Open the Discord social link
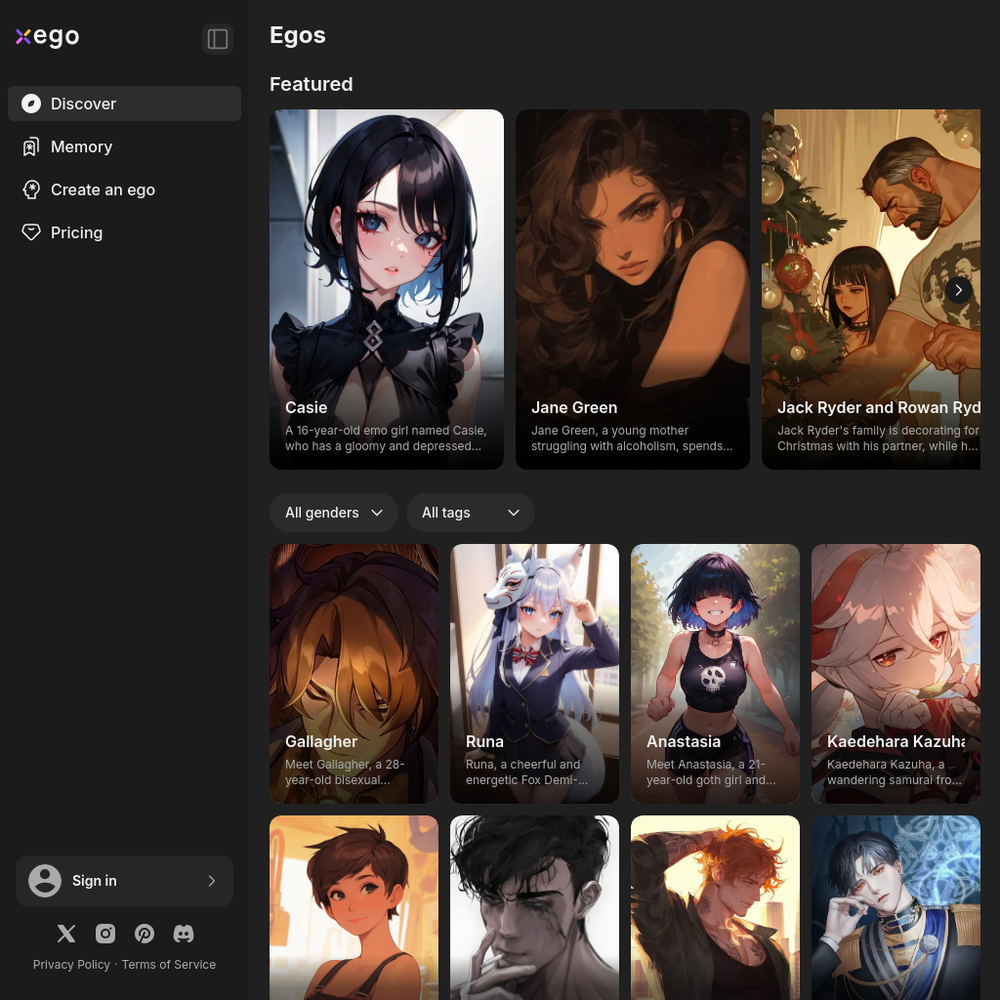 184,934
